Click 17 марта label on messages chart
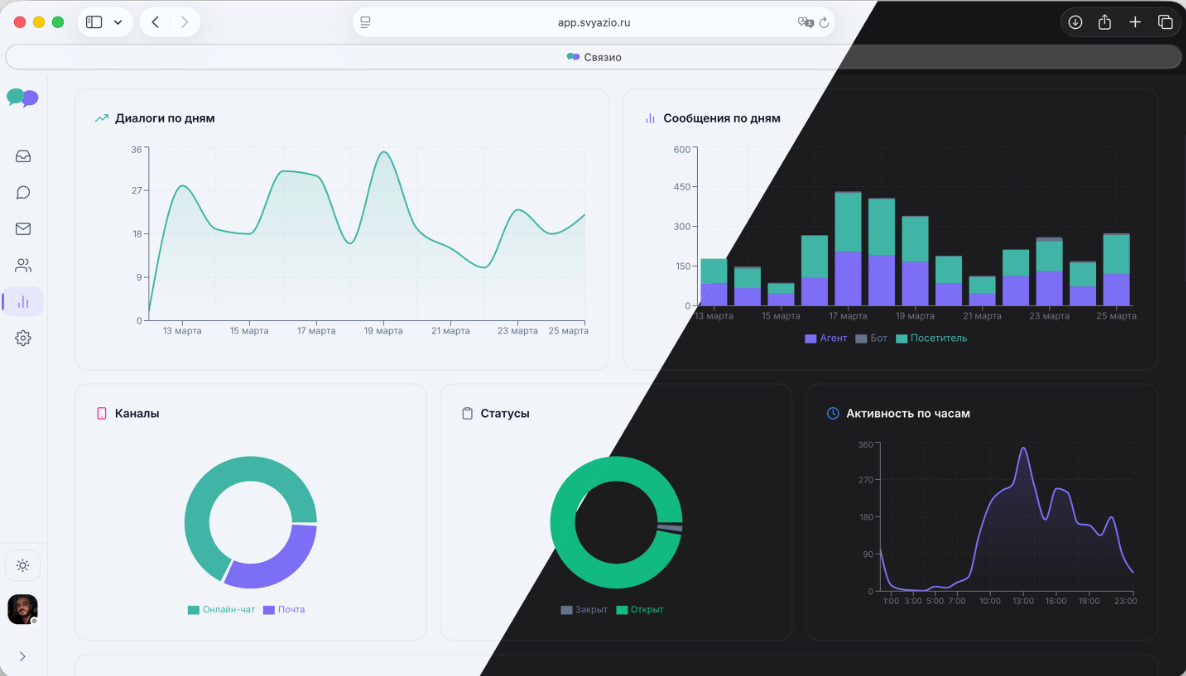This screenshot has width=1186, height=676. coord(848,316)
